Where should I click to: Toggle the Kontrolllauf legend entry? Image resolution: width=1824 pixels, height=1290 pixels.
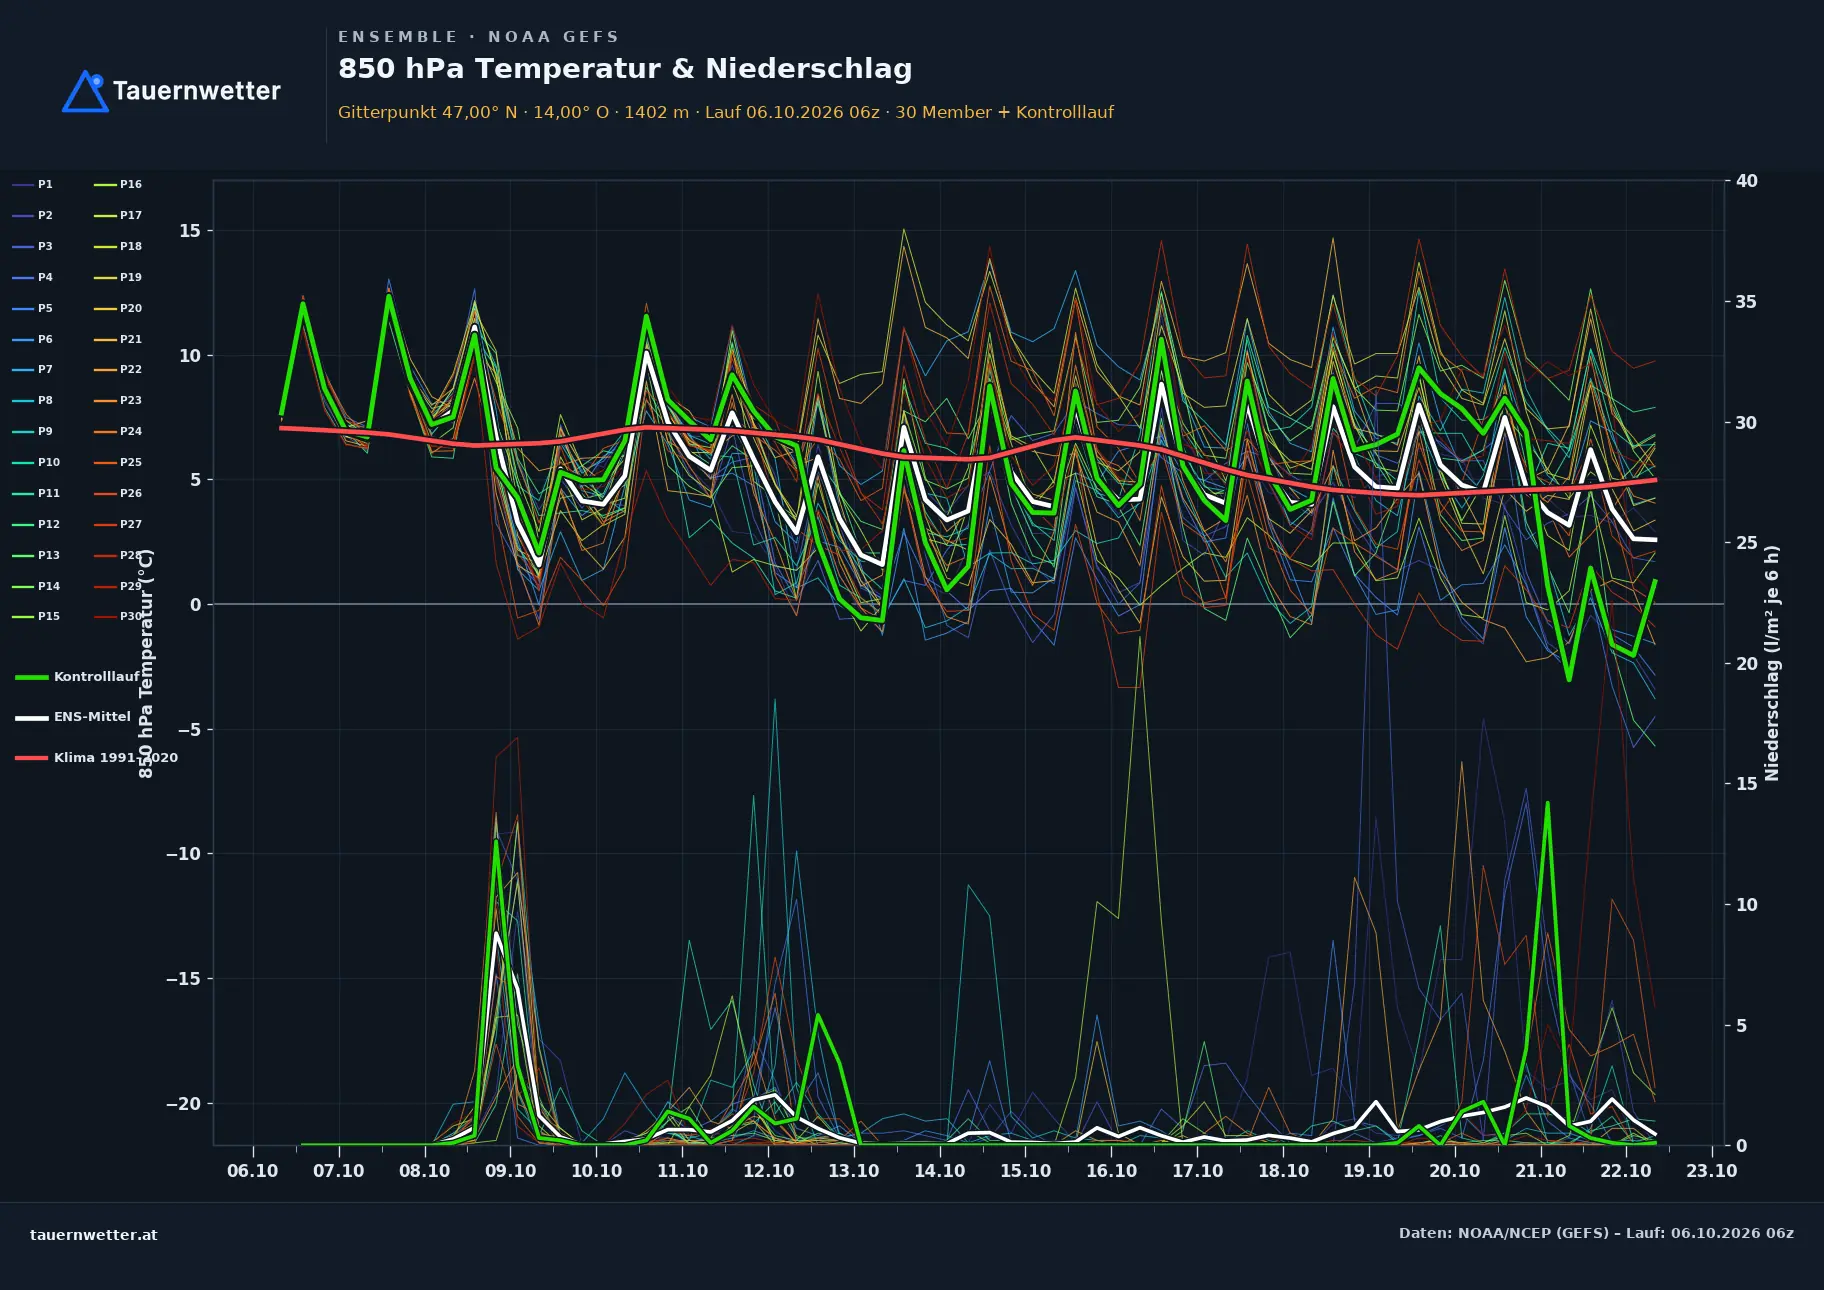[x=77, y=677]
